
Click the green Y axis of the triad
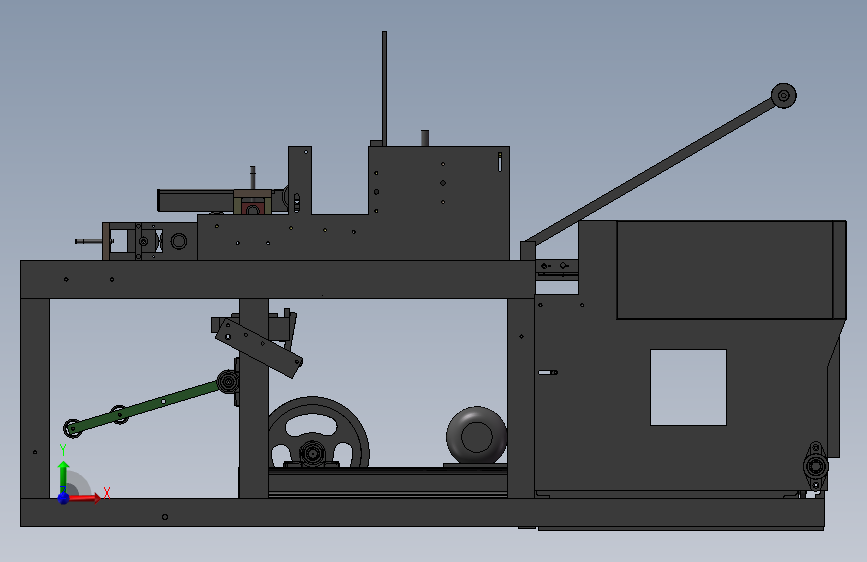(64, 476)
